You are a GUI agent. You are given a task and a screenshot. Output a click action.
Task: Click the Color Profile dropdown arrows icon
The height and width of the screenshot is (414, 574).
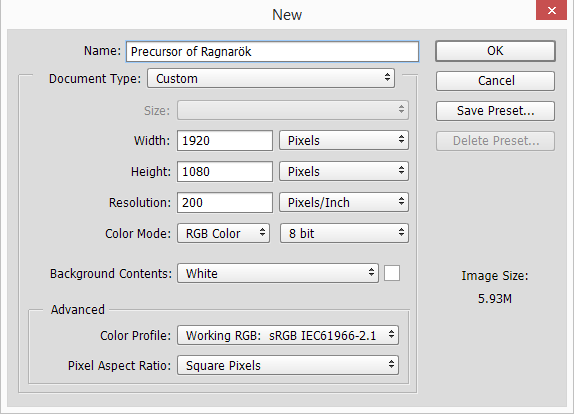[x=391, y=335]
